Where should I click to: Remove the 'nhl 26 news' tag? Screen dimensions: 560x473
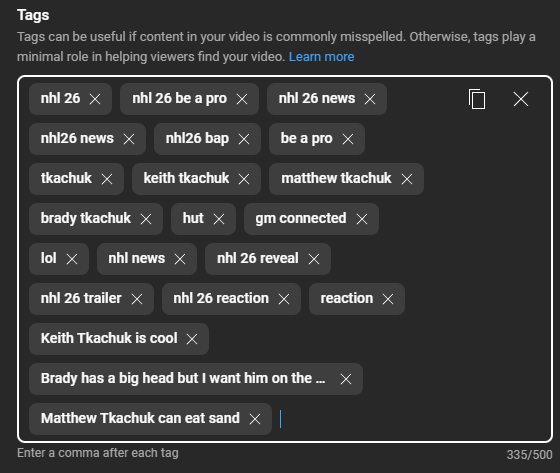pyautogui.click(x=370, y=99)
